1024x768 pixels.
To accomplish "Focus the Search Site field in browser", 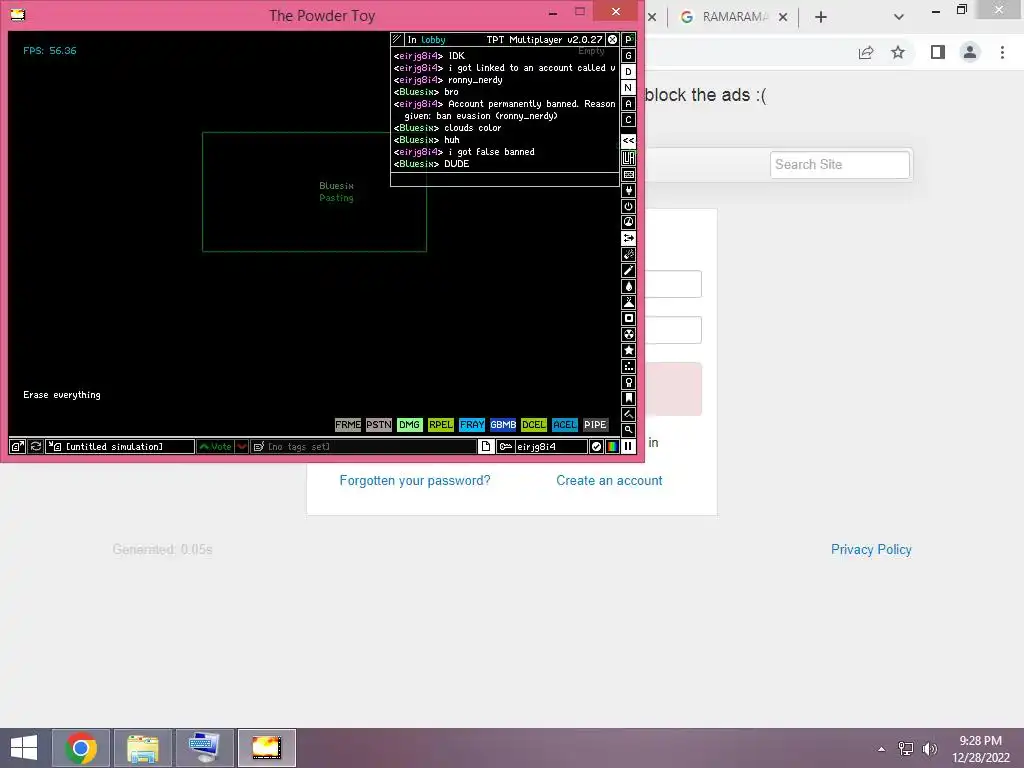I will 840,165.
